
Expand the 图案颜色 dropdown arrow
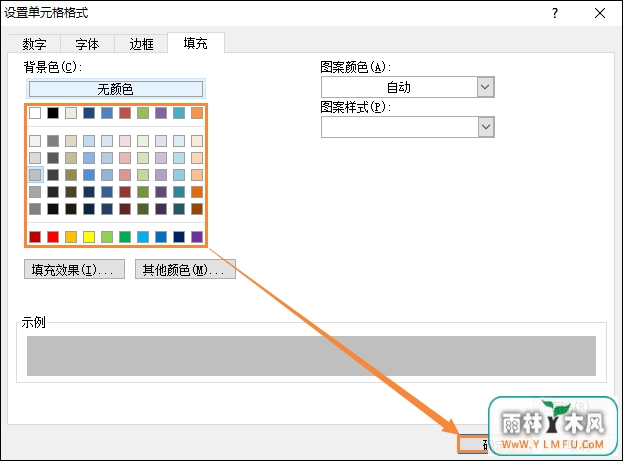point(486,87)
